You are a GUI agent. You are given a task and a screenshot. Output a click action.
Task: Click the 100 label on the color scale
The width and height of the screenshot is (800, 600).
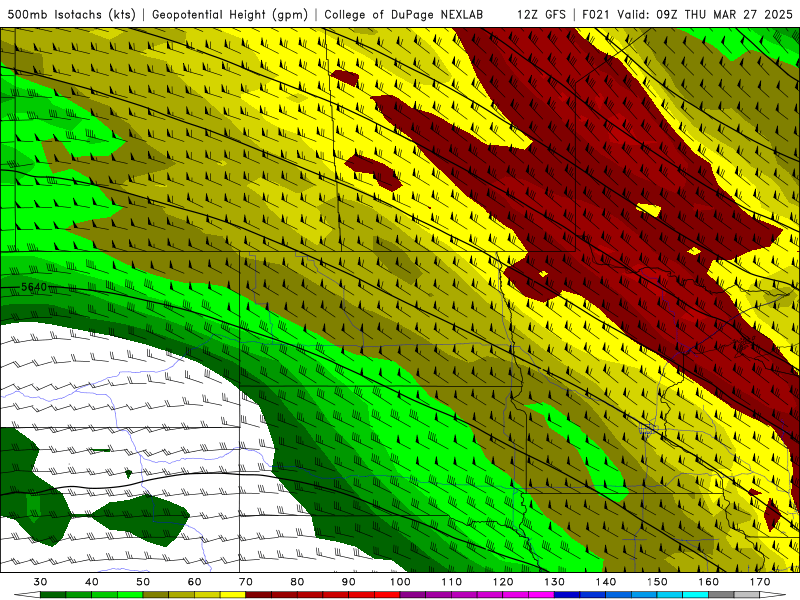400,582
